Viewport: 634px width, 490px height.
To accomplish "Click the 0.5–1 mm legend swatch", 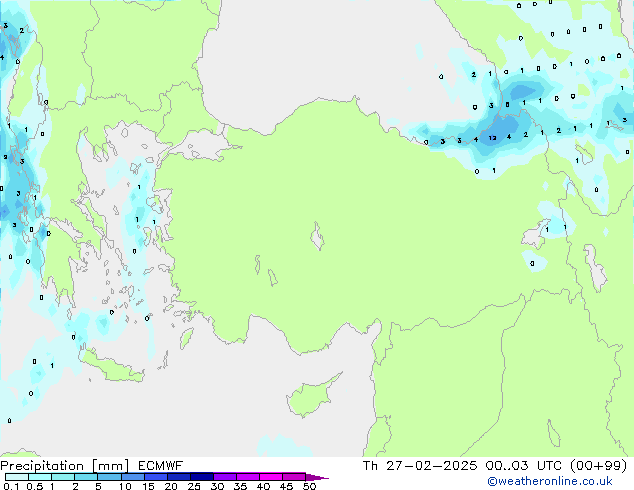I will pyautogui.click(x=40, y=477).
